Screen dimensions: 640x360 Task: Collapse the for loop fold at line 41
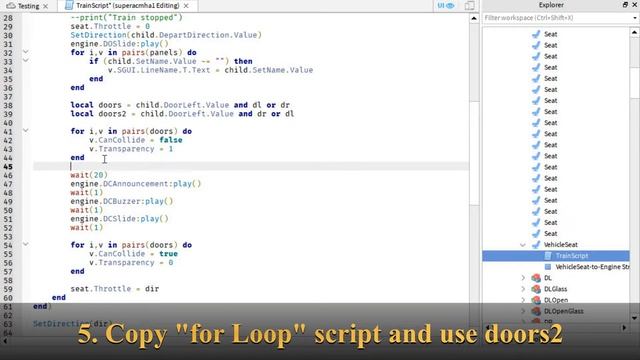[x=26, y=131]
